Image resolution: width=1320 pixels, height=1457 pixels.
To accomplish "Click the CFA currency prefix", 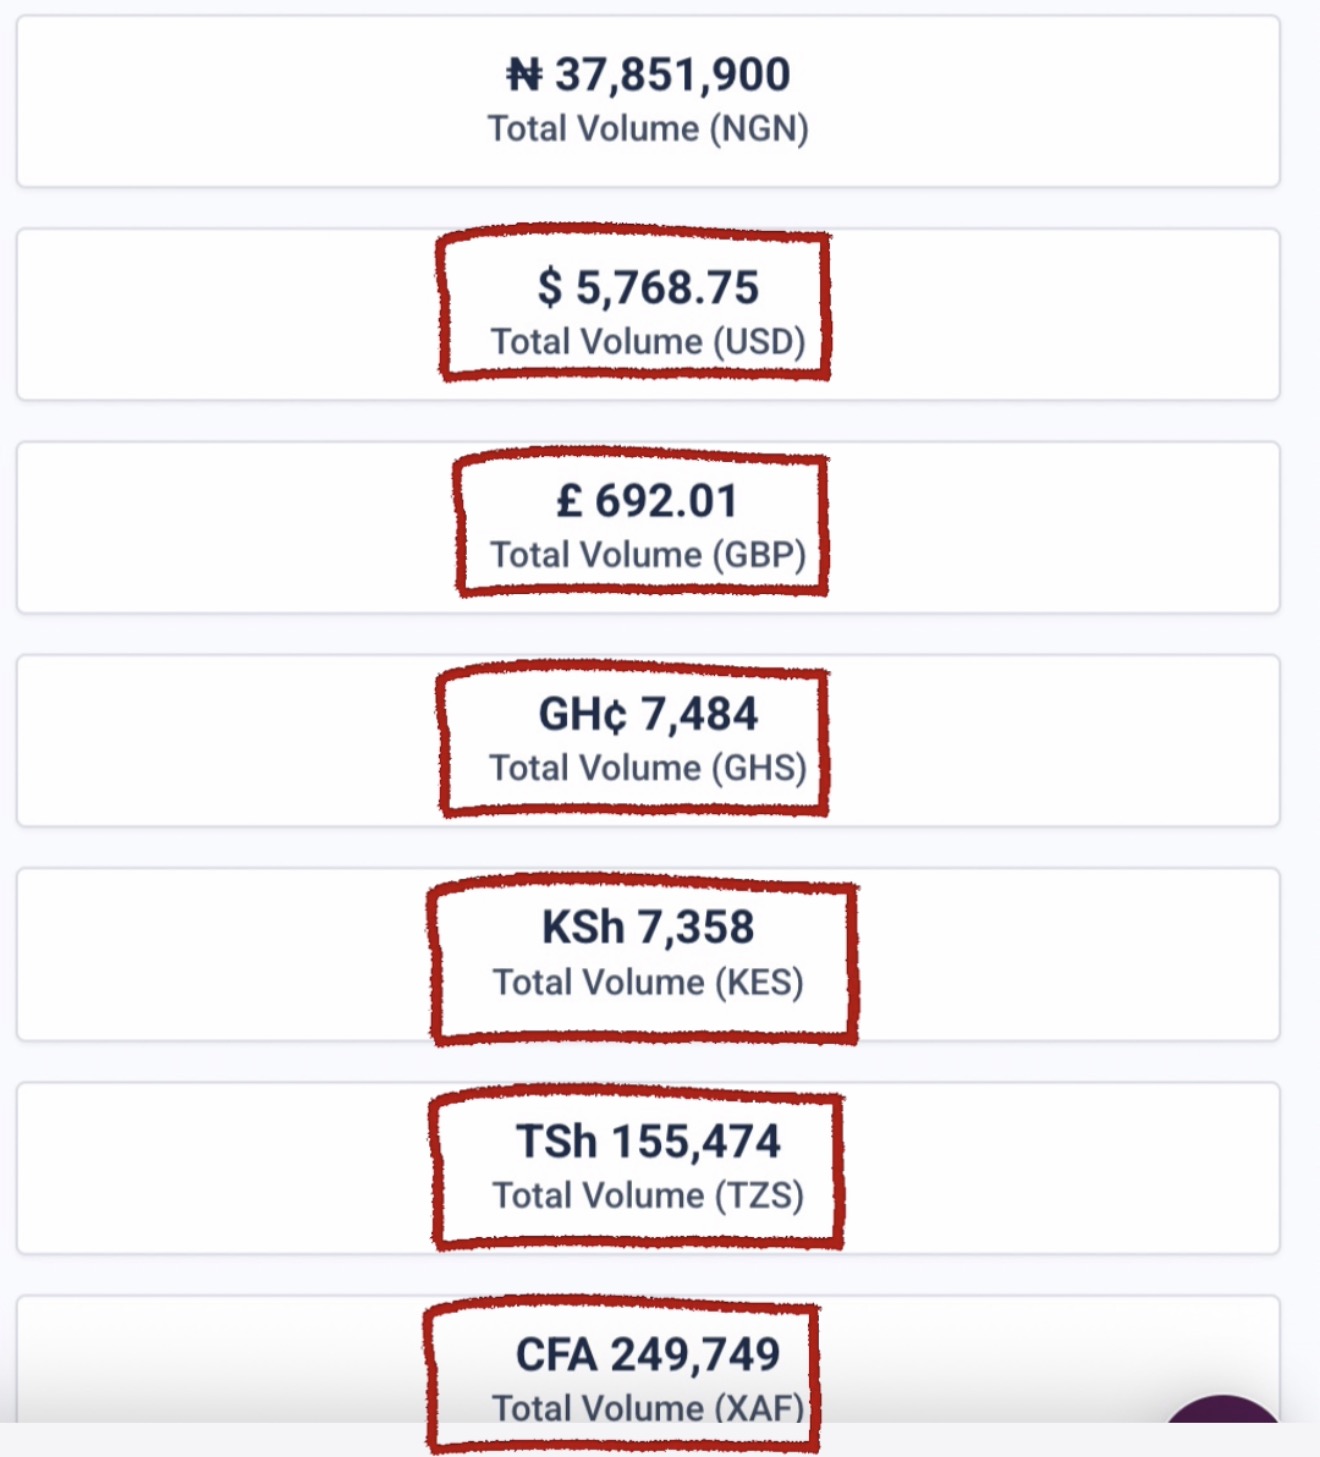I will tap(556, 1355).
